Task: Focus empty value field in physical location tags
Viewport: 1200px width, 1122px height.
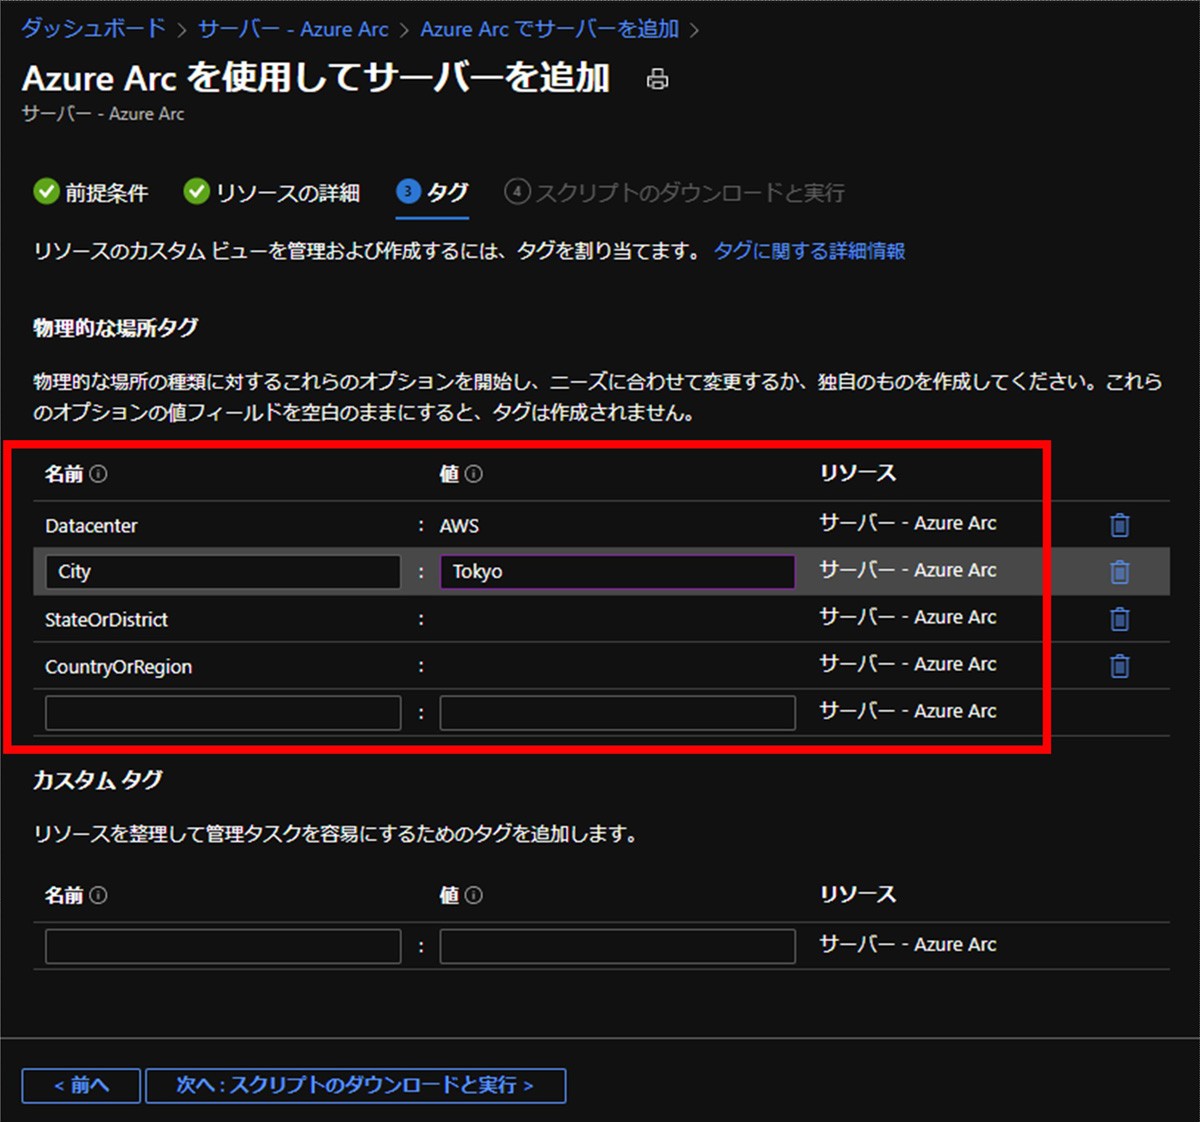Action: [x=617, y=713]
